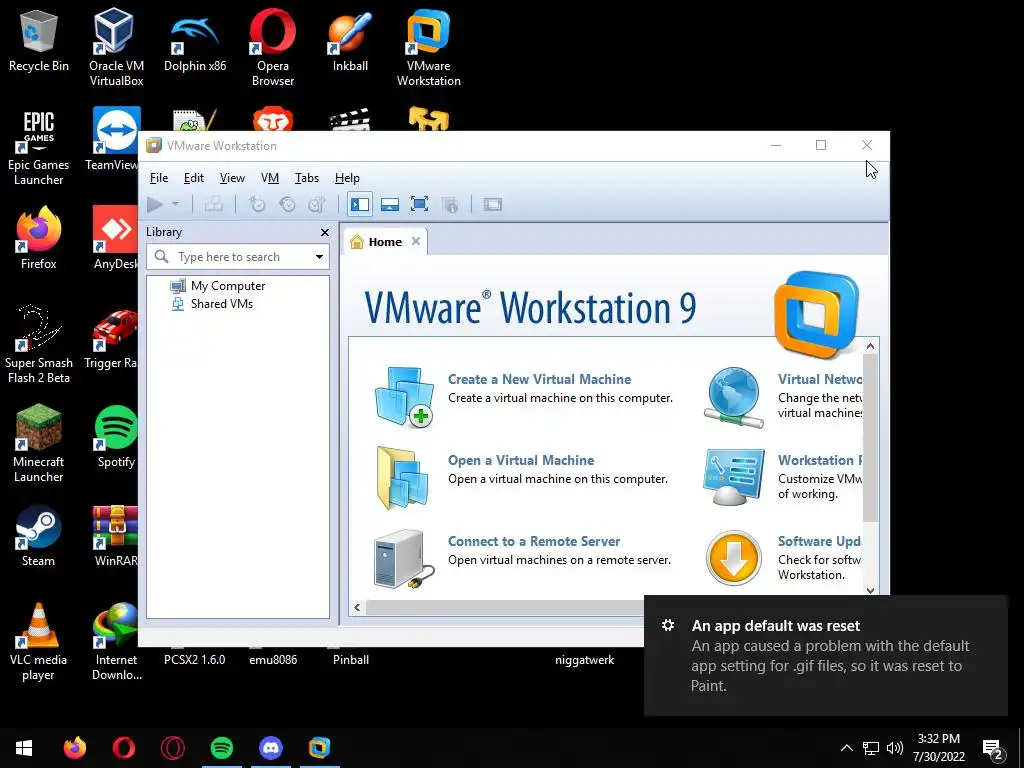Open the Action Center notifications icon
The height and width of the screenshot is (768, 1024).
coord(993,749)
